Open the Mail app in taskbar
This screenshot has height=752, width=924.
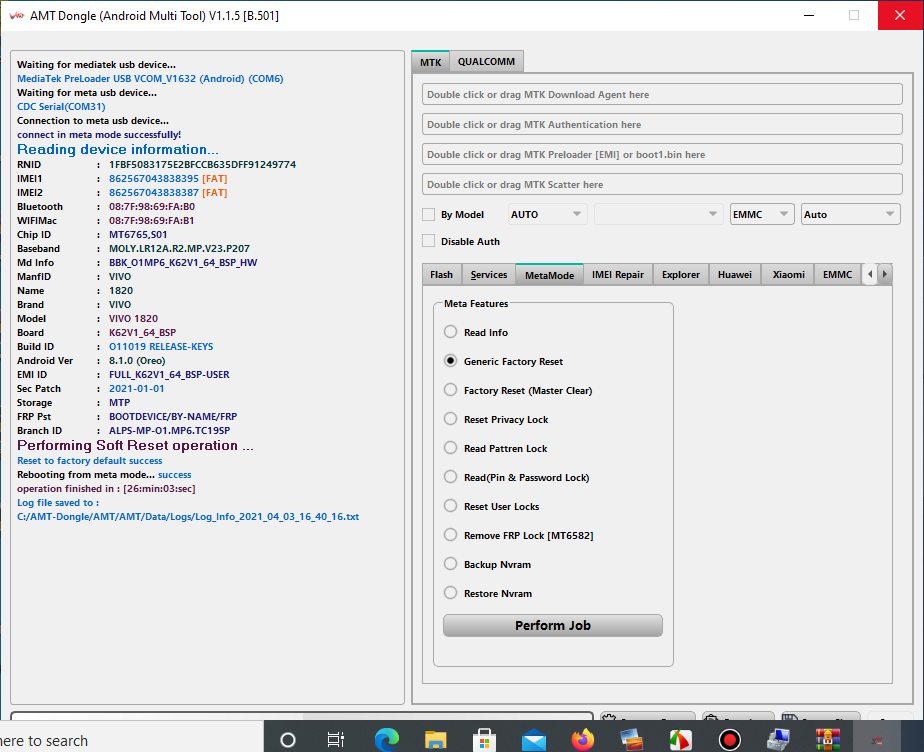(x=534, y=739)
